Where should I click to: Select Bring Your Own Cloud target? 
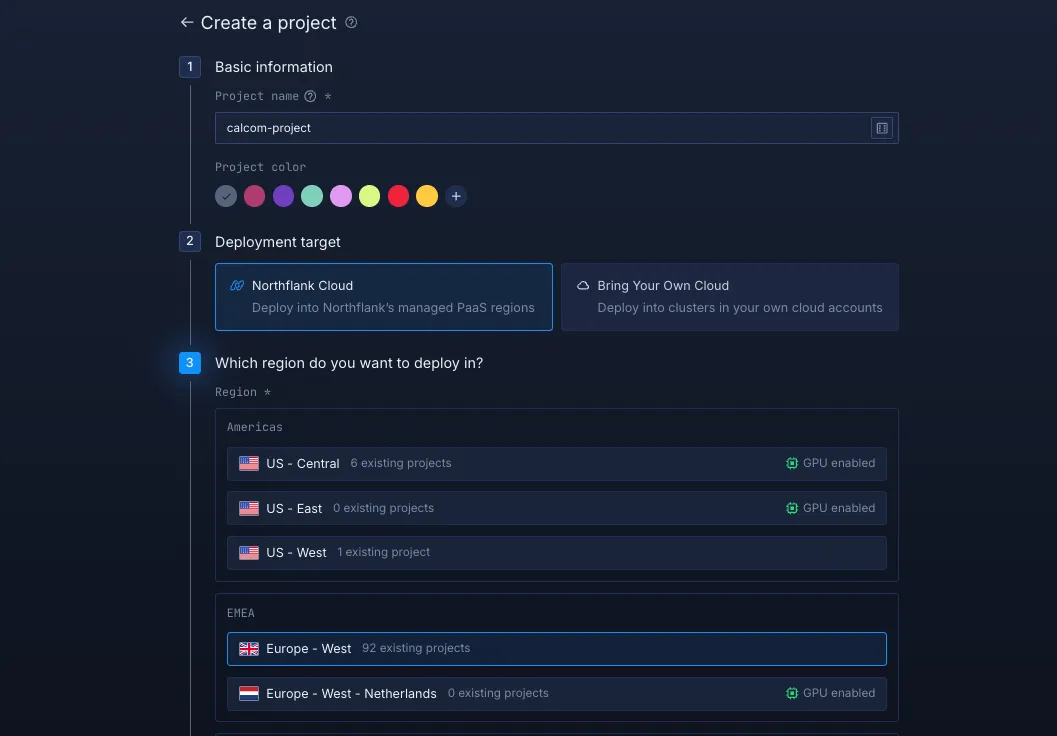coord(729,297)
